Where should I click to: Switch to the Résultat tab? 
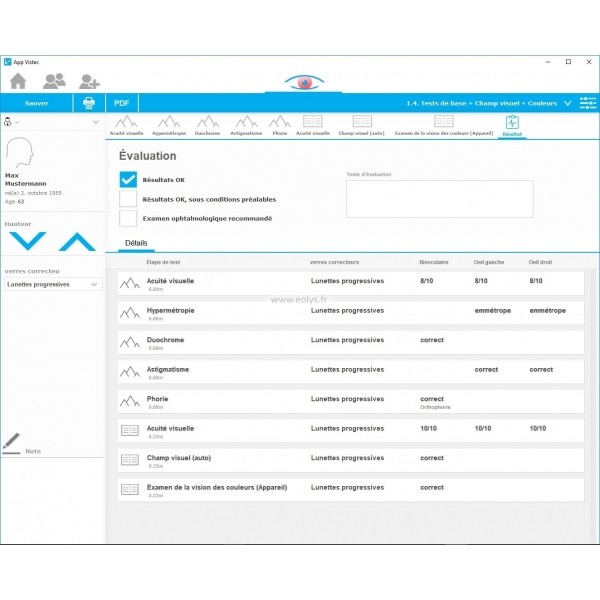point(511,125)
